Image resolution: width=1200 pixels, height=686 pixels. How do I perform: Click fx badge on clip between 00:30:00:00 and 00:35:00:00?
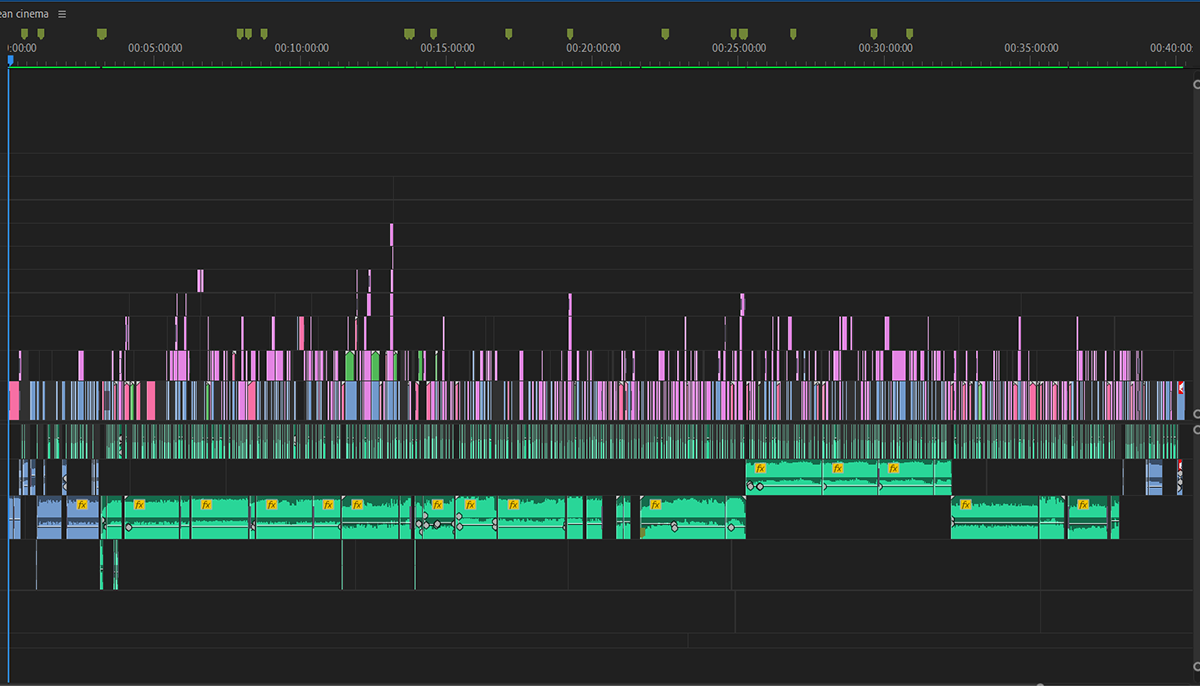[967, 505]
